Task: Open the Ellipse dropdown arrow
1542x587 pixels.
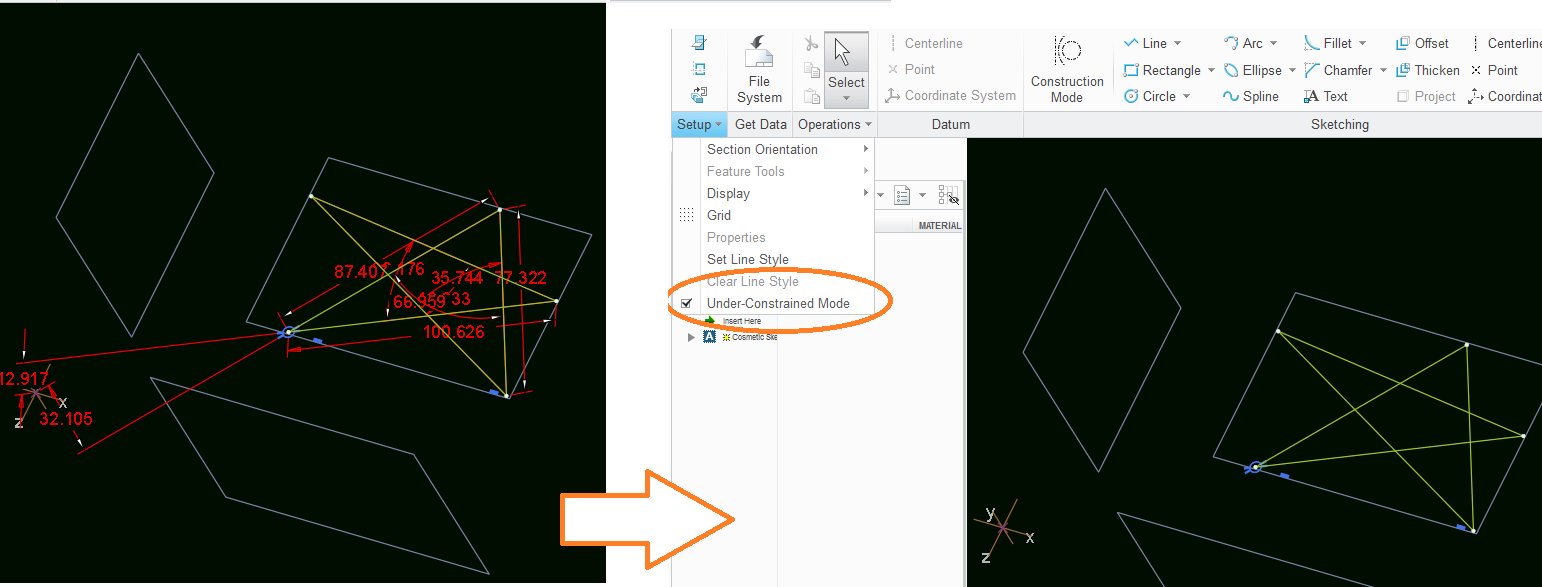Action: (x=1292, y=70)
